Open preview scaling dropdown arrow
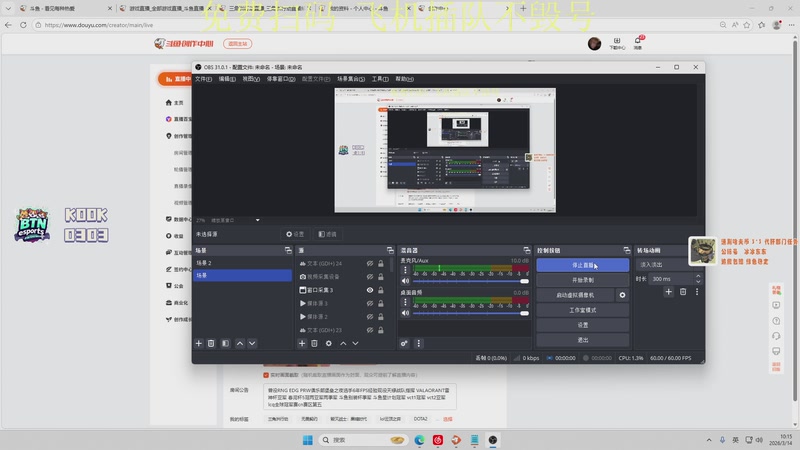 258,220
